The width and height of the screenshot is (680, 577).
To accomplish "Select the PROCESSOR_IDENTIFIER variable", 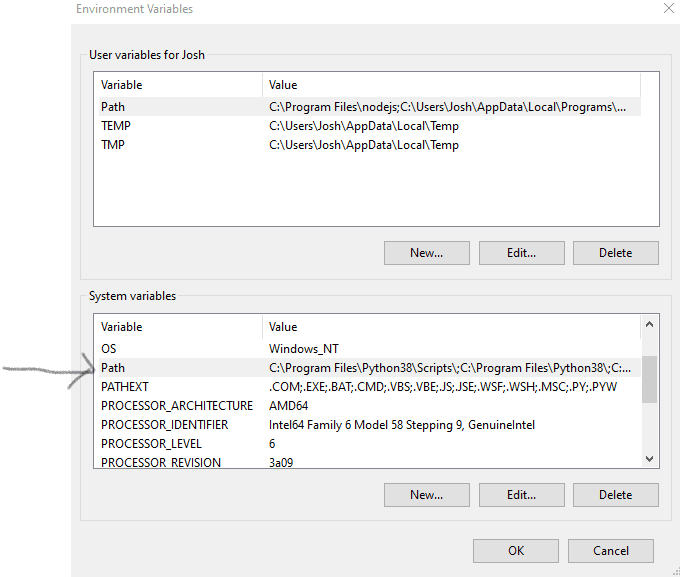I will click(368, 425).
